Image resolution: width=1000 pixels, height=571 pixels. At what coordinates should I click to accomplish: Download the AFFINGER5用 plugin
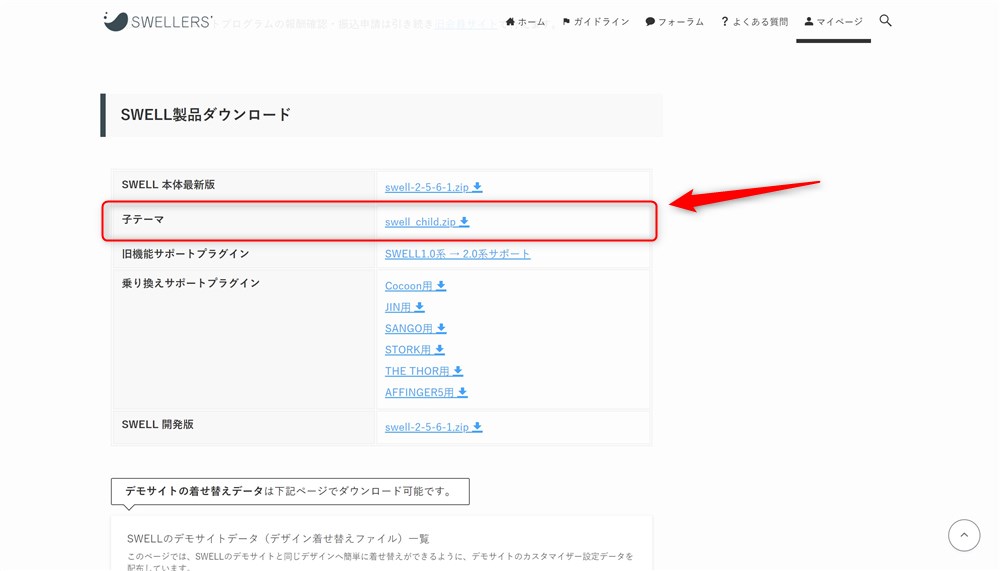click(x=426, y=392)
